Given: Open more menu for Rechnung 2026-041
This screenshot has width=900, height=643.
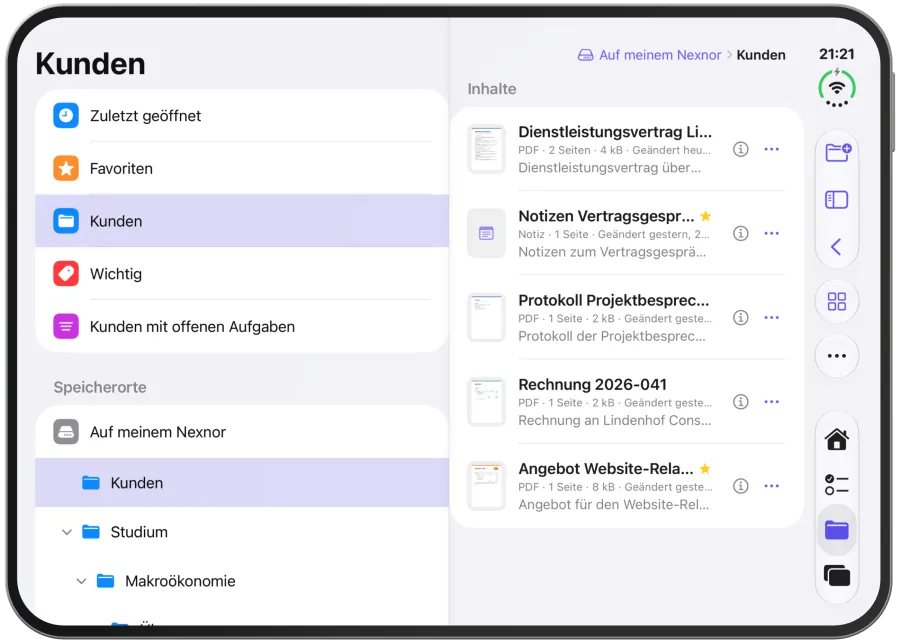Looking at the screenshot, I should click(772, 402).
